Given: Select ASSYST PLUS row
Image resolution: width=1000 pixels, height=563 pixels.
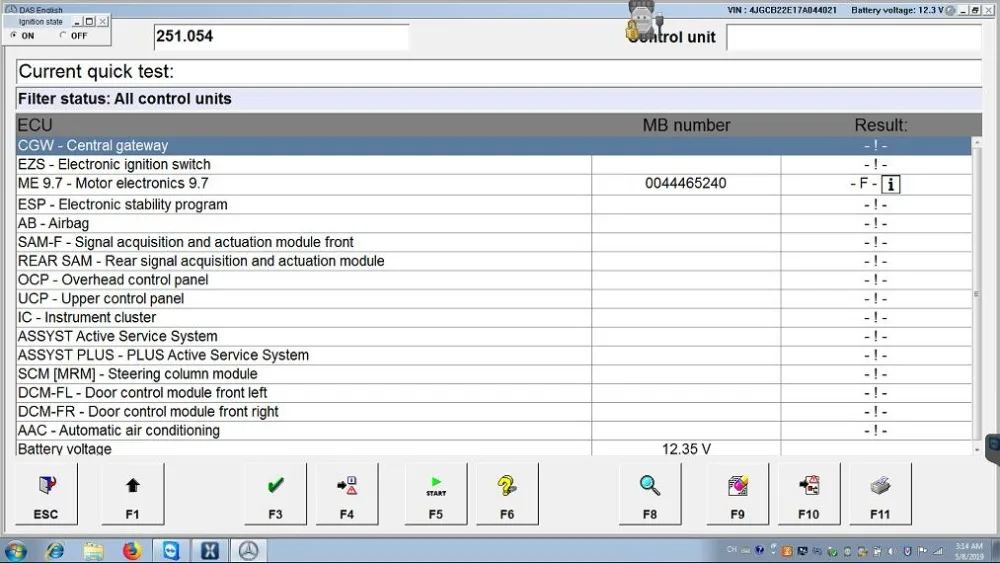Looking at the screenshot, I should coord(494,355).
